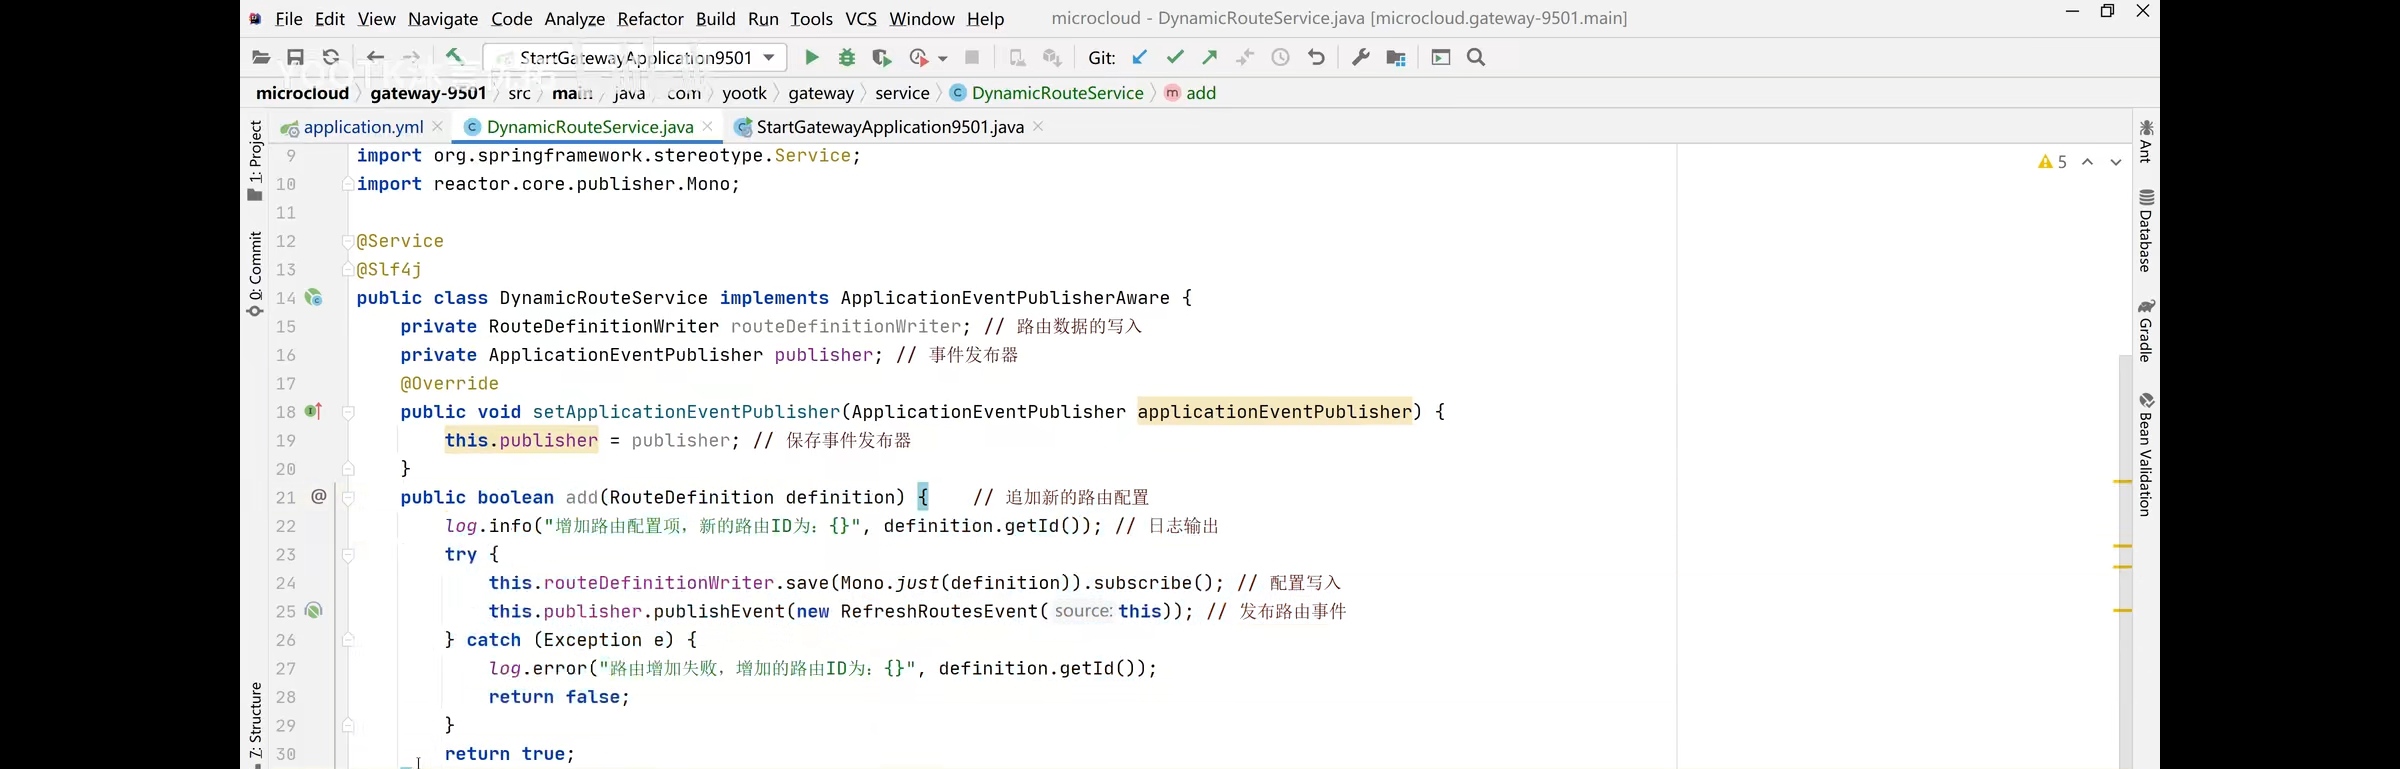This screenshot has height=769, width=2400.
Task: Click the Synchronize reload icon
Action: pos(331,58)
